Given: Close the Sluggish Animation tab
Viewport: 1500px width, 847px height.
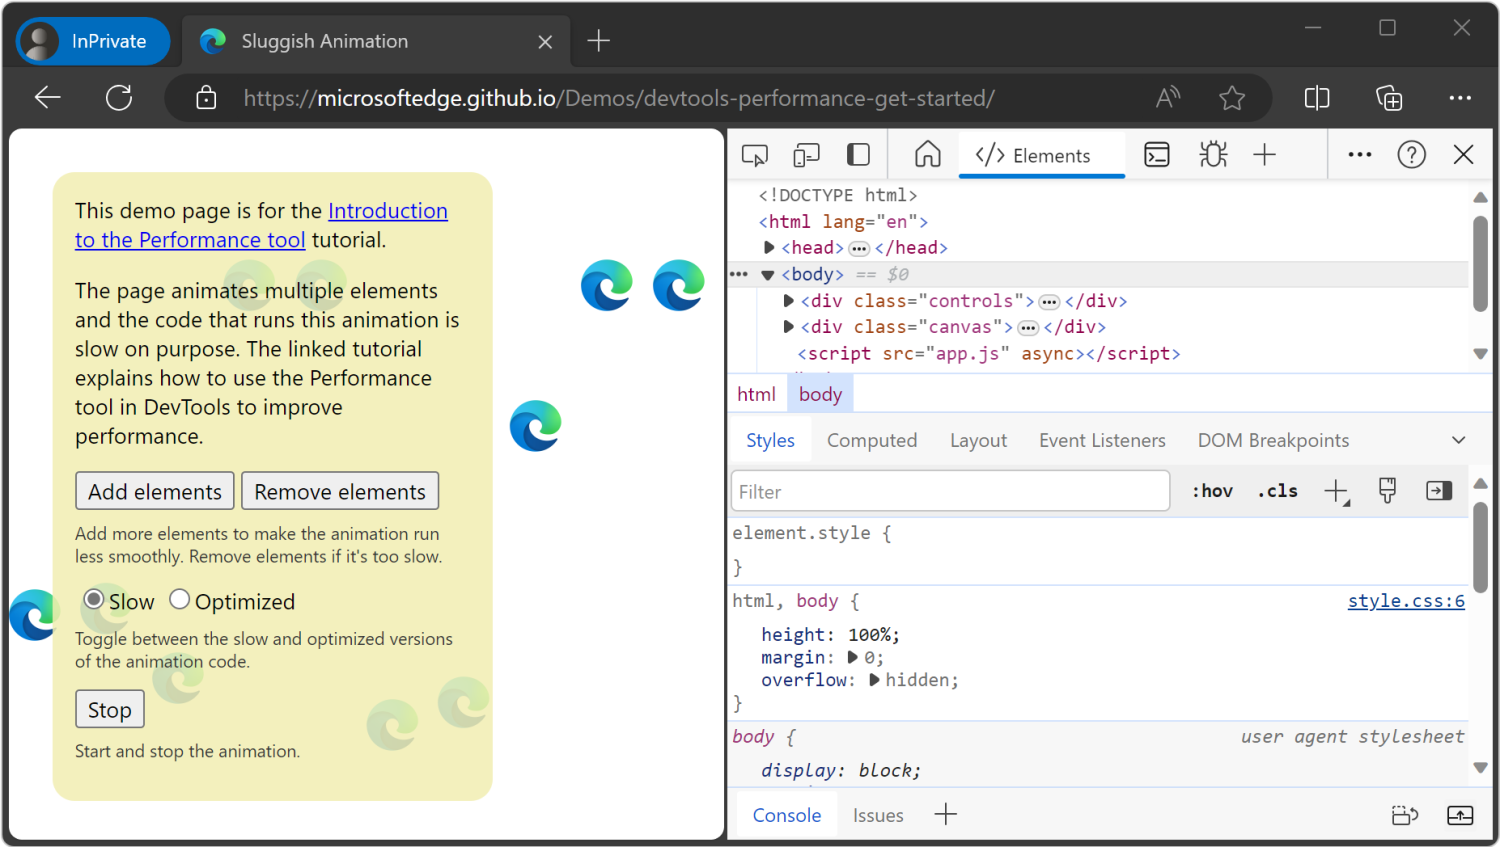Looking at the screenshot, I should pos(545,42).
